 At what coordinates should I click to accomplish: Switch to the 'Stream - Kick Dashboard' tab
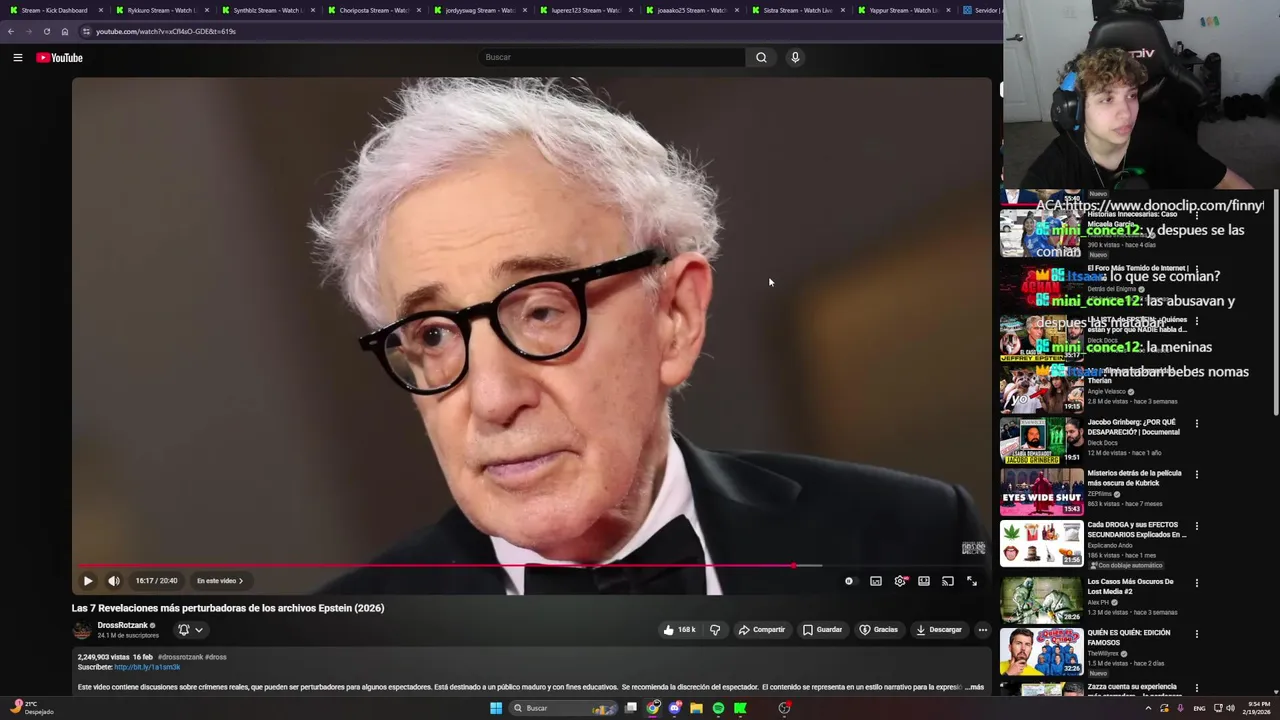[54, 10]
